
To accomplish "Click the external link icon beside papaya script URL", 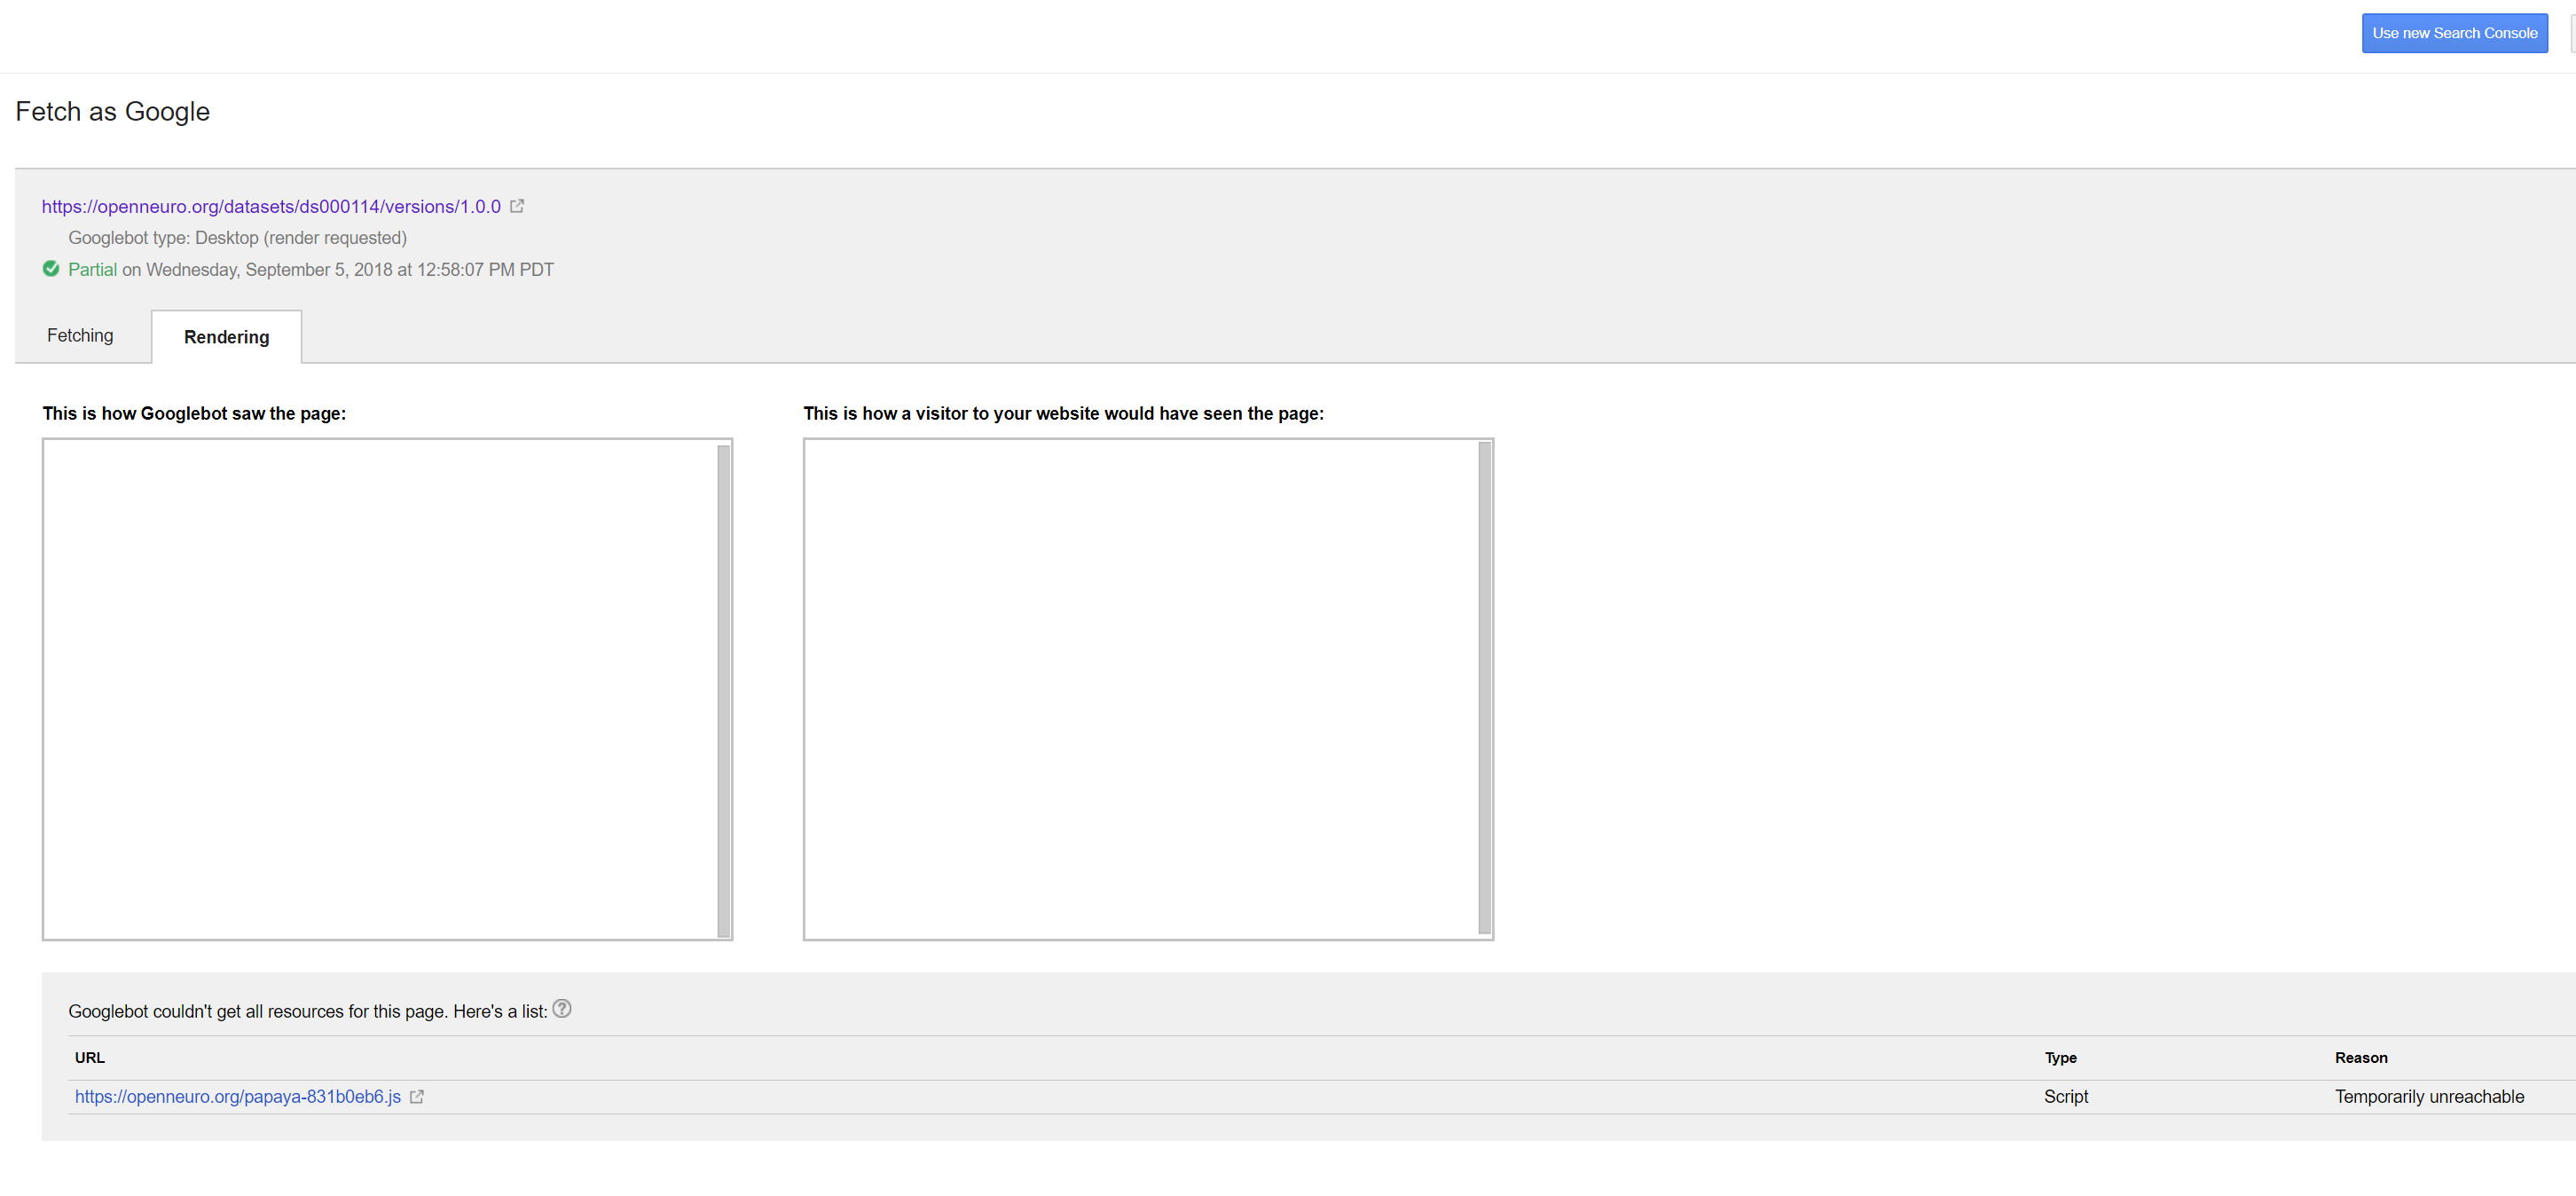I will (x=416, y=1096).
